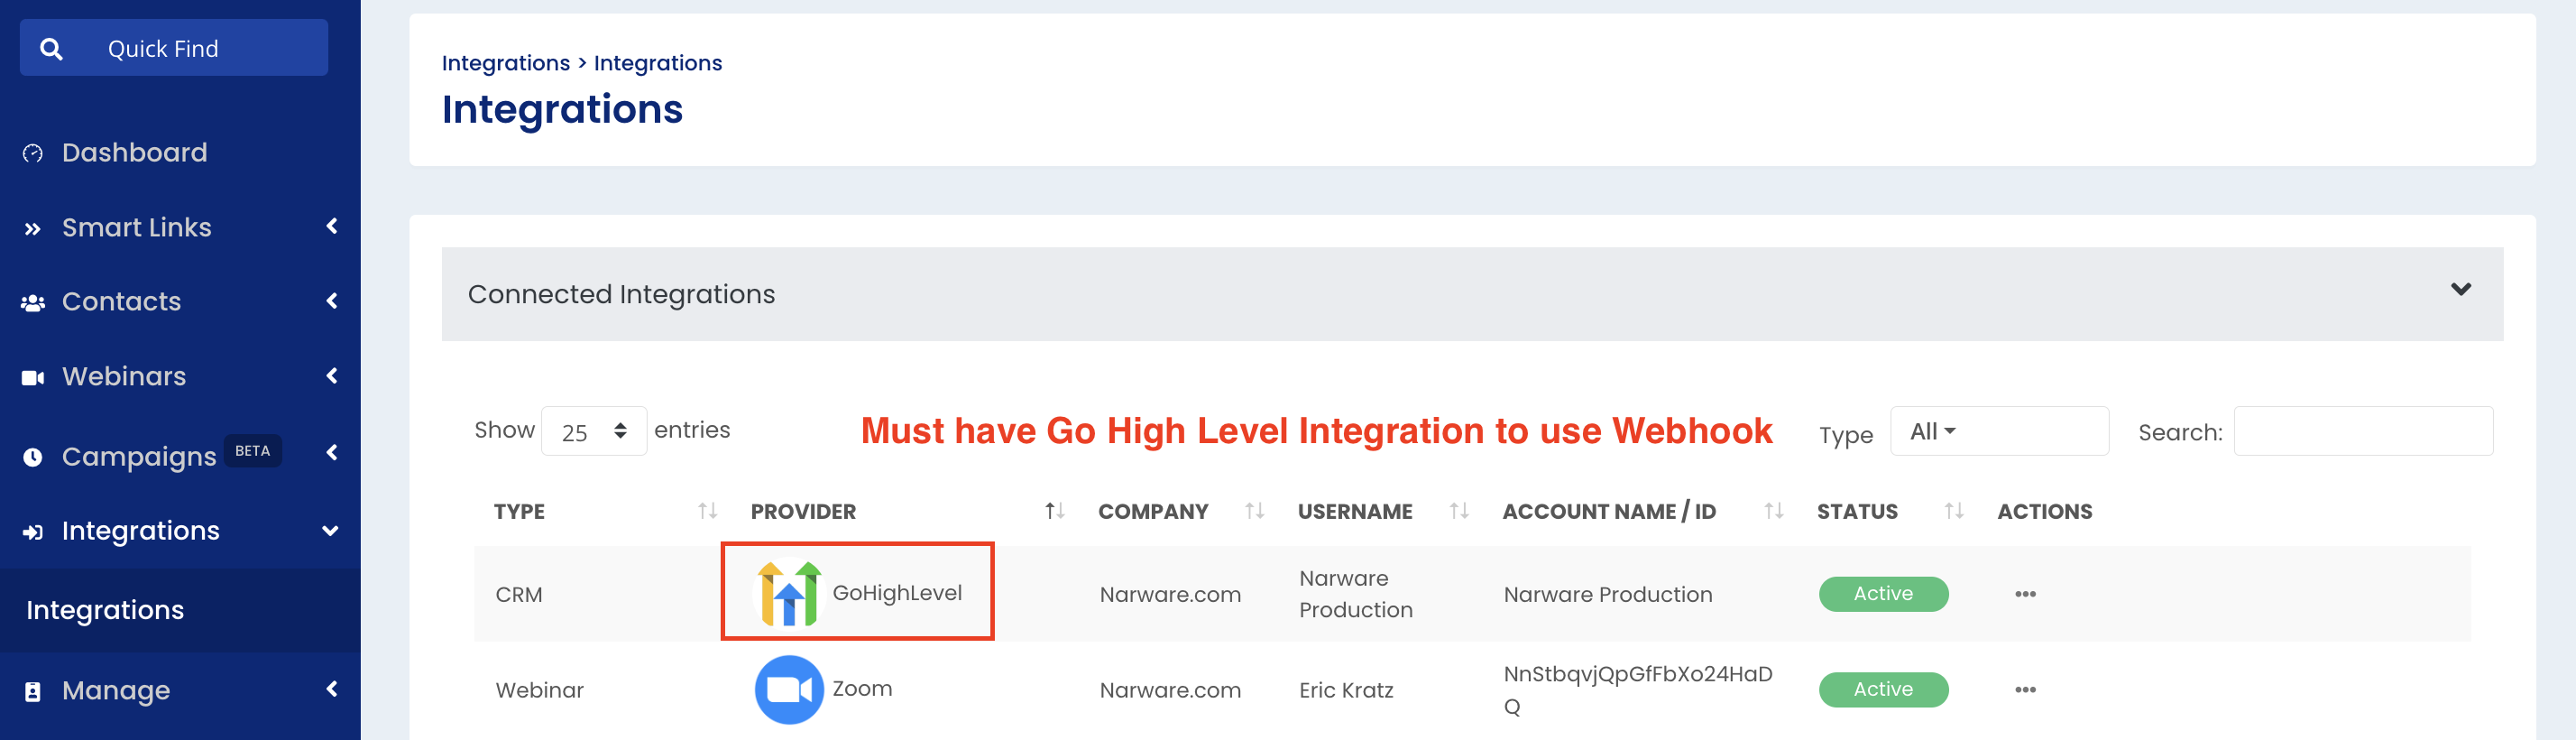Click the GoHighLevel provider name
2576x740 pixels.
click(897, 593)
